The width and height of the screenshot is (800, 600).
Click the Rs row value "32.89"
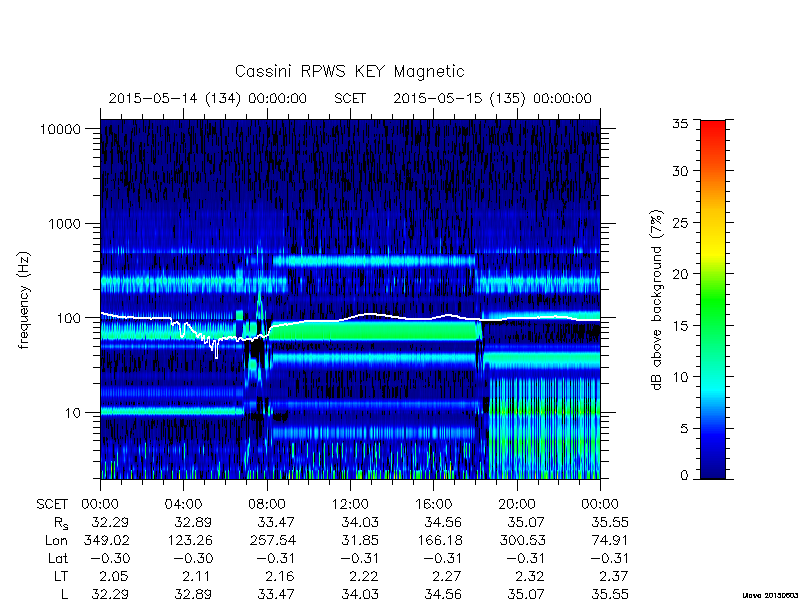tap(193, 522)
